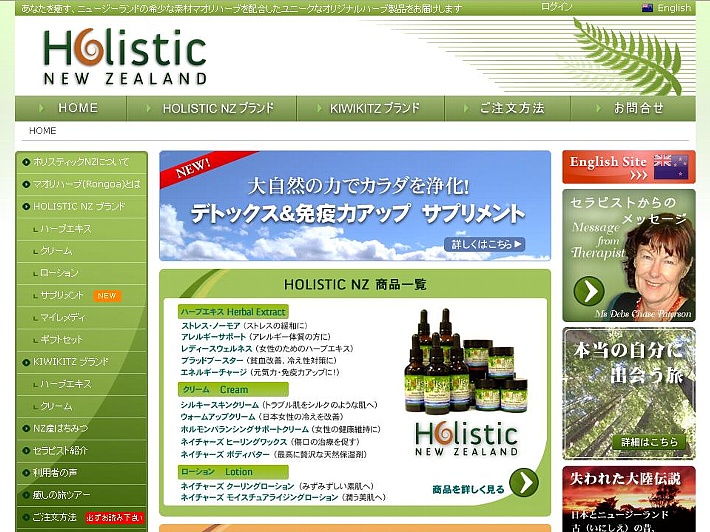
Task: Open クリーム under HOLISTIC NZ sidebar
Action: pos(56,251)
